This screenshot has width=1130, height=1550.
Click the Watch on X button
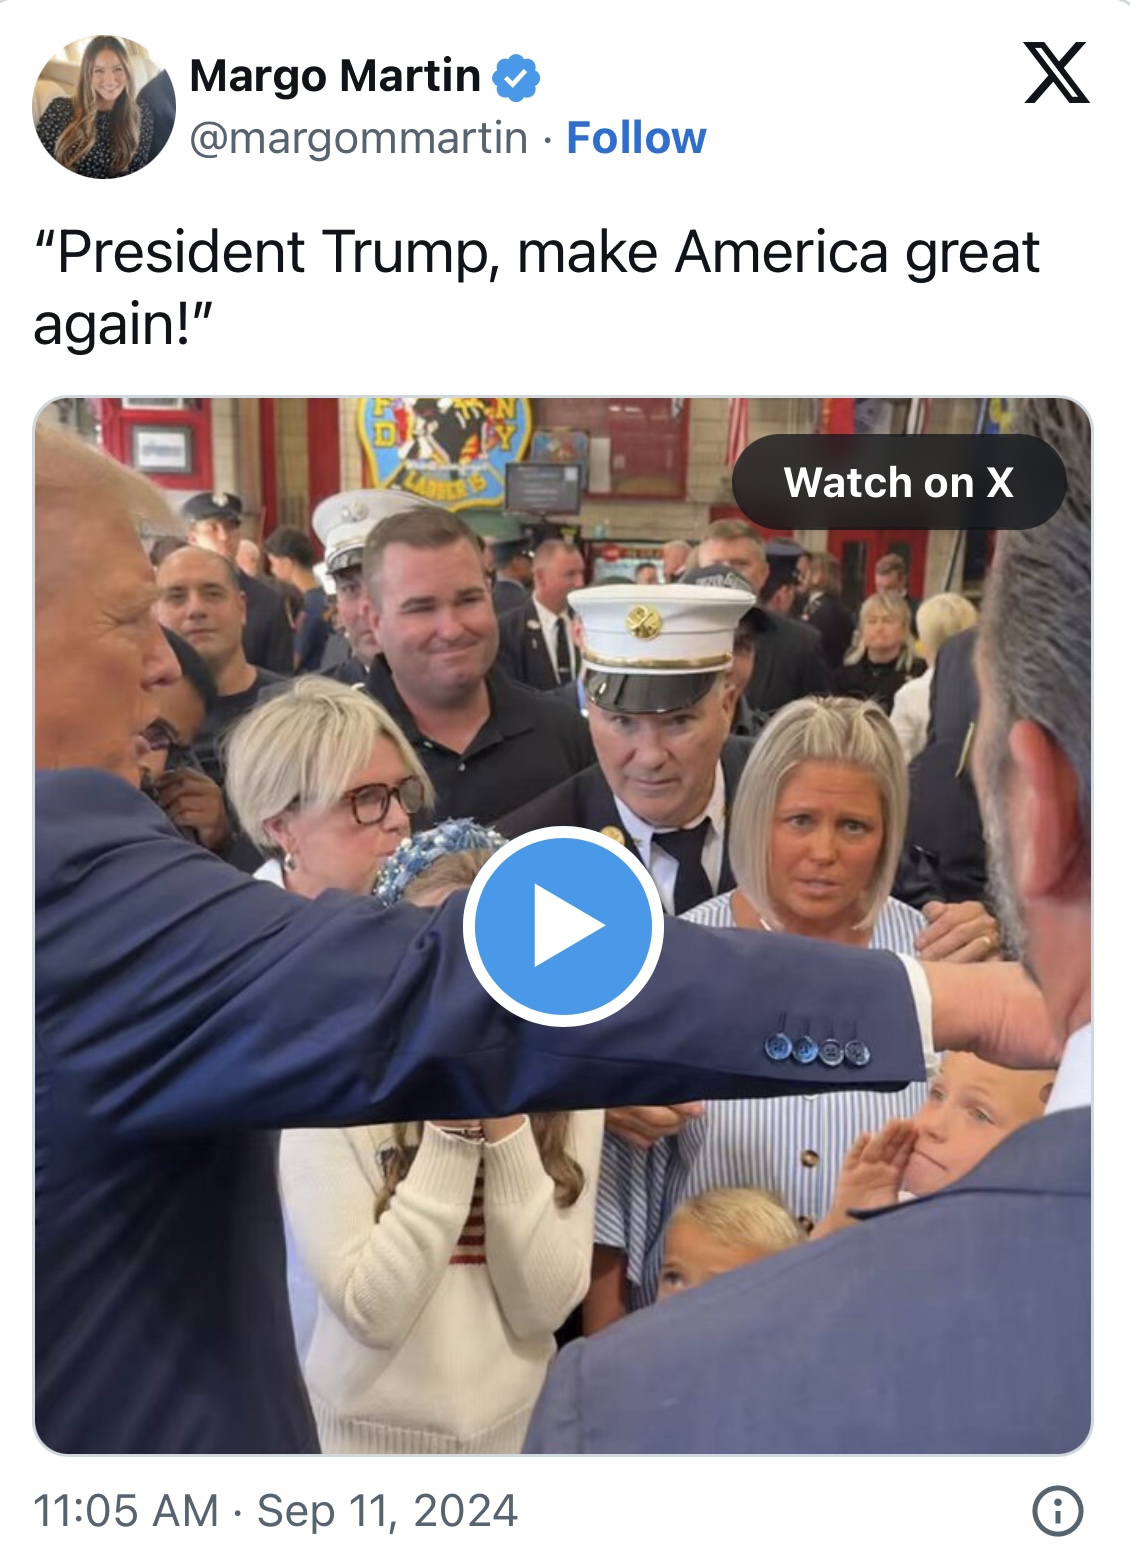pyautogui.click(x=899, y=482)
